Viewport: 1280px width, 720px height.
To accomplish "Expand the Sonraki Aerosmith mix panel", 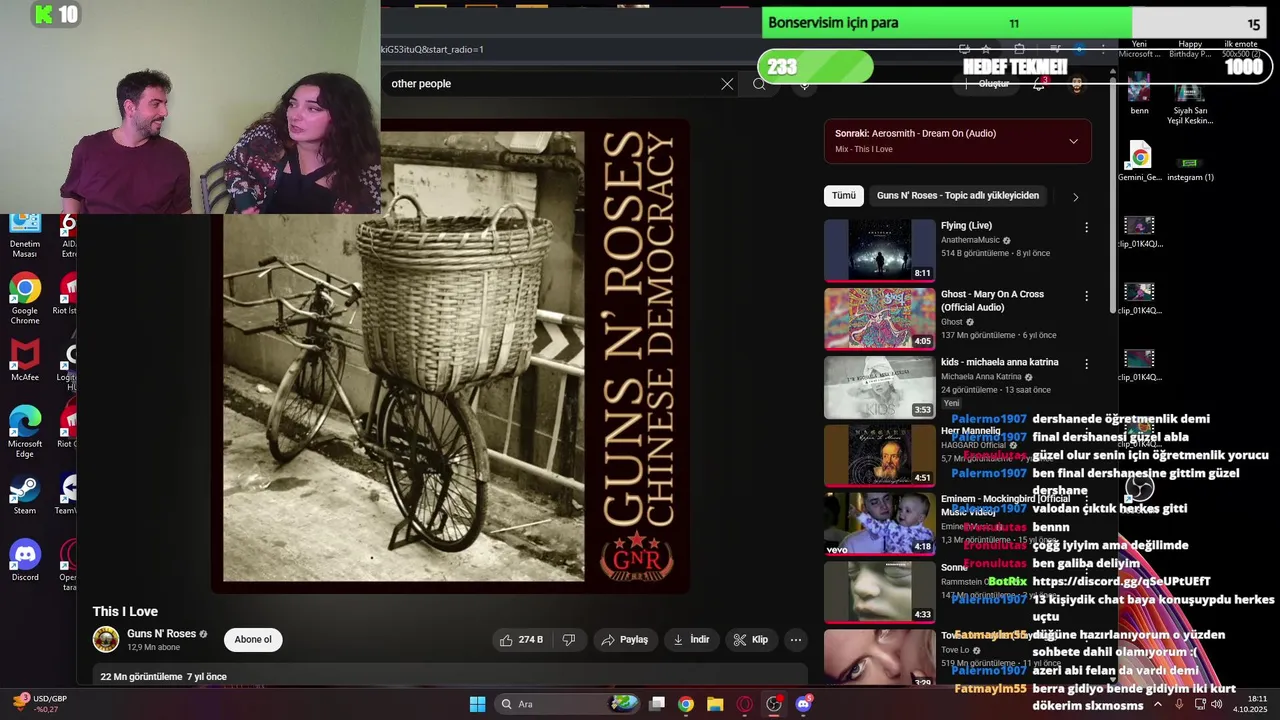I will (x=1074, y=141).
